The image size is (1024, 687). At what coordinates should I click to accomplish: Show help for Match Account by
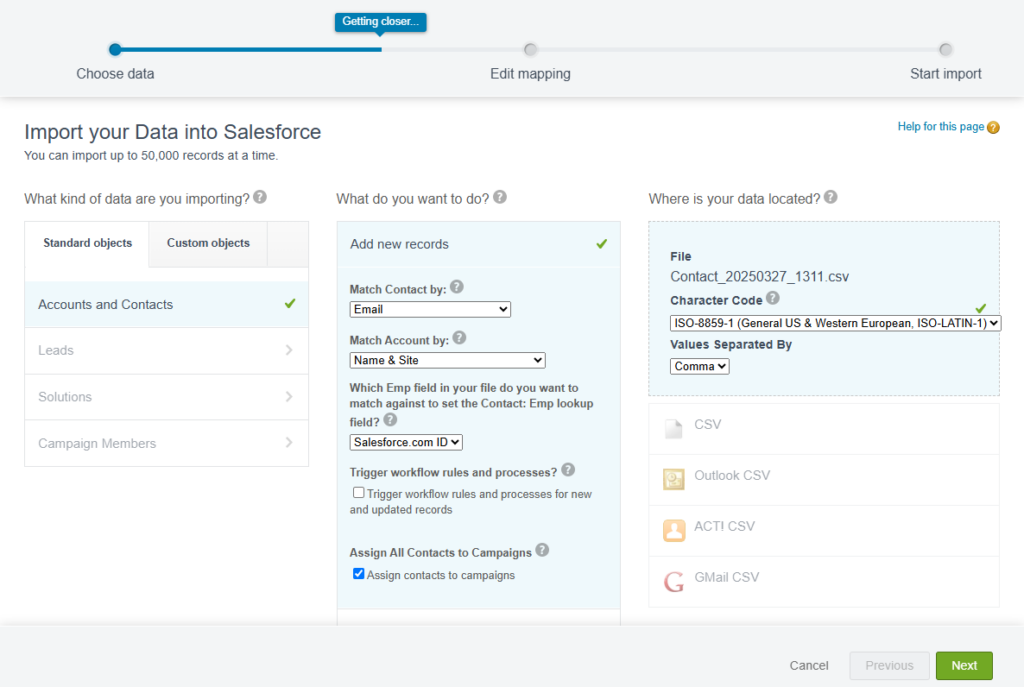point(460,338)
